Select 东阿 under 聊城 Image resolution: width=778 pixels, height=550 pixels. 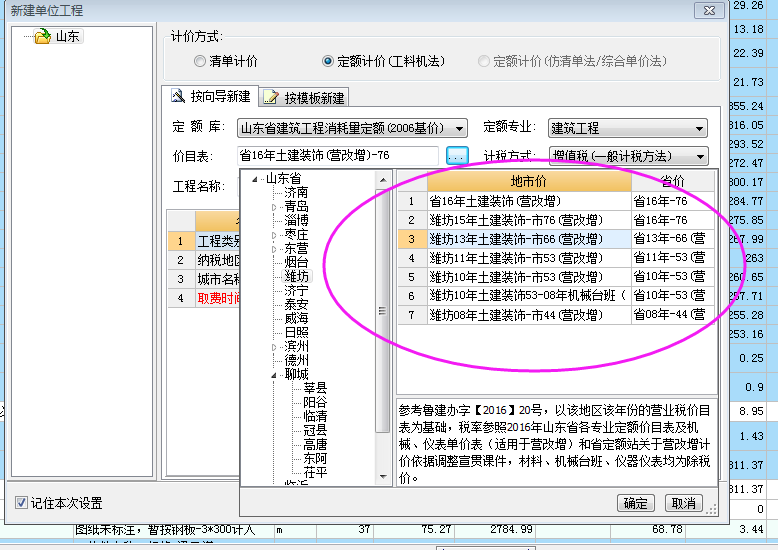pyautogui.click(x=316, y=459)
